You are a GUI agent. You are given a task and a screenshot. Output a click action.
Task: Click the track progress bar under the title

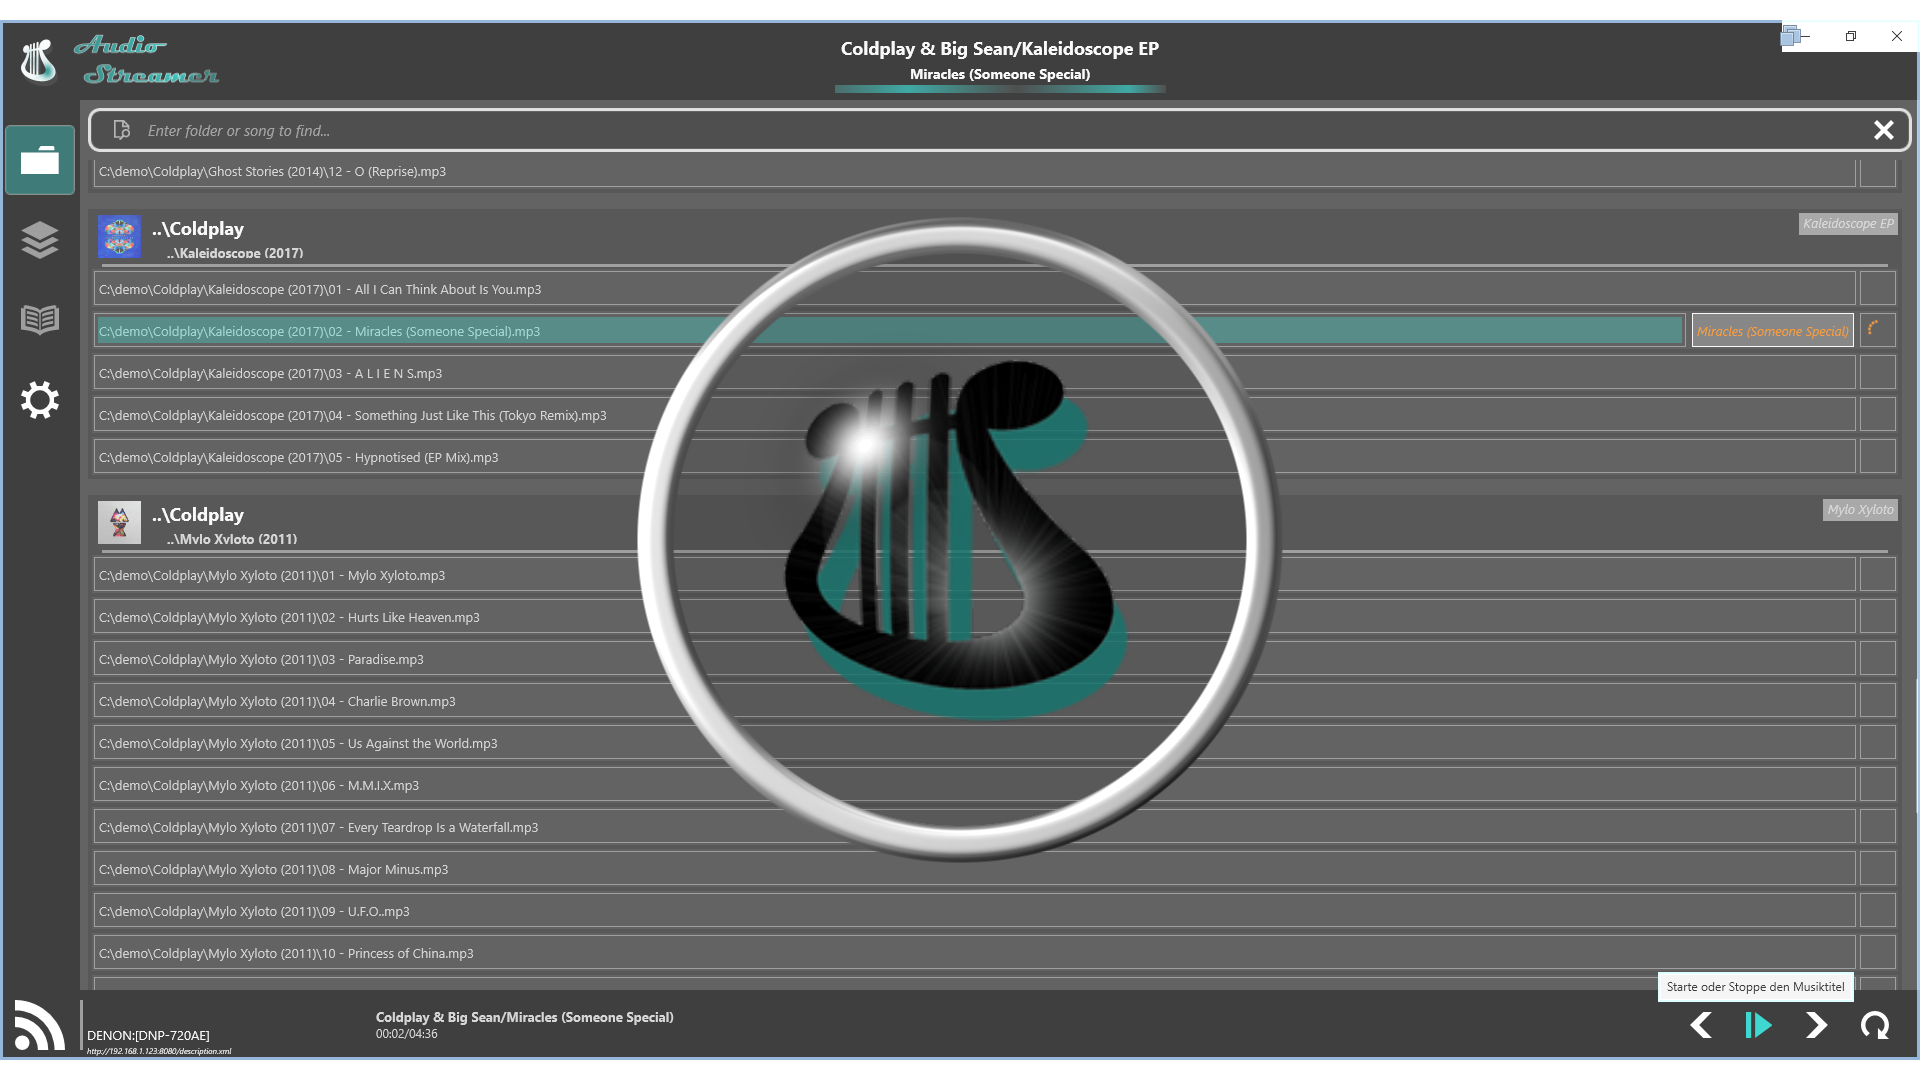click(1000, 89)
